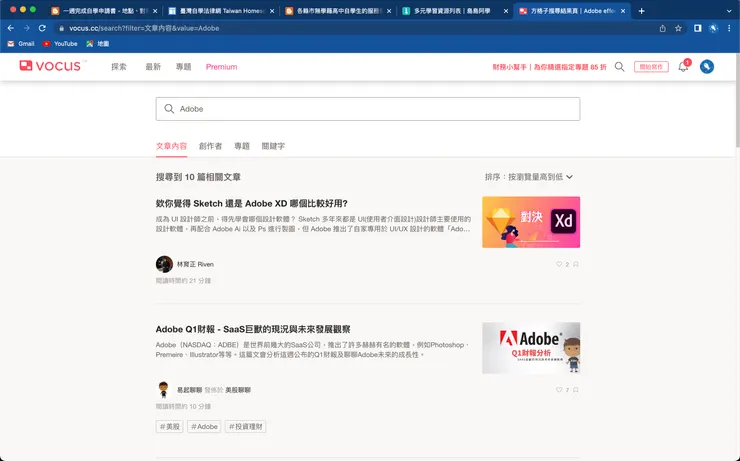740x461 pixels.
Task: Open author name 林育正 Riven
Action: tap(195, 264)
